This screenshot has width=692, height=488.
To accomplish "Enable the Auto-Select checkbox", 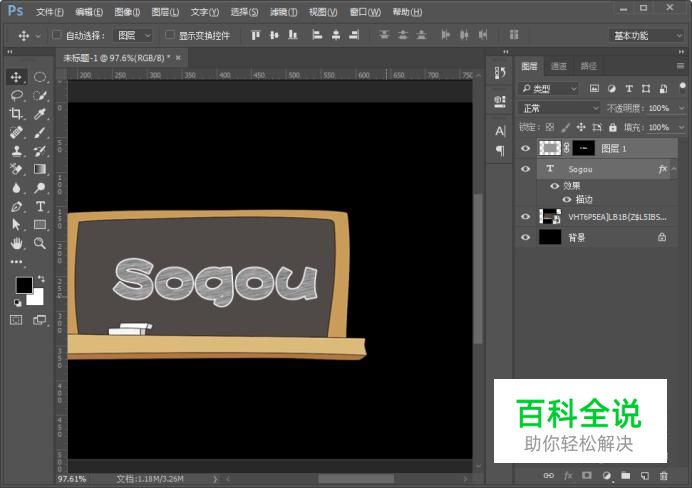I will pos(56,35).
